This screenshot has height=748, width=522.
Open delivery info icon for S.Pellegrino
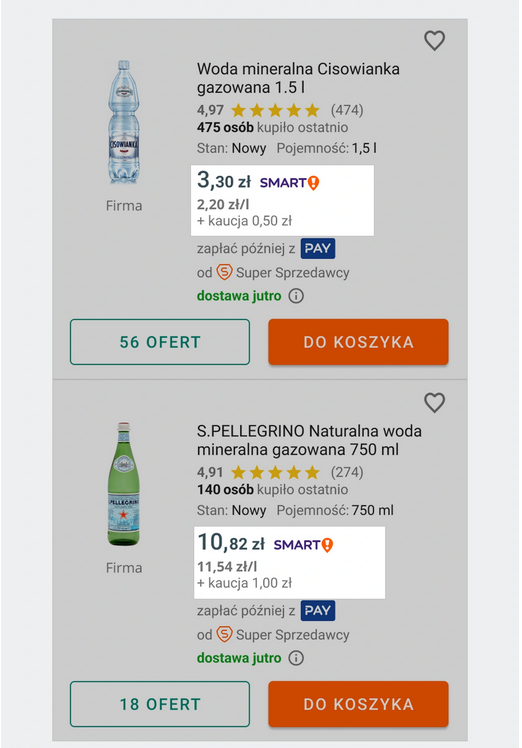click(x=296, y=658)
